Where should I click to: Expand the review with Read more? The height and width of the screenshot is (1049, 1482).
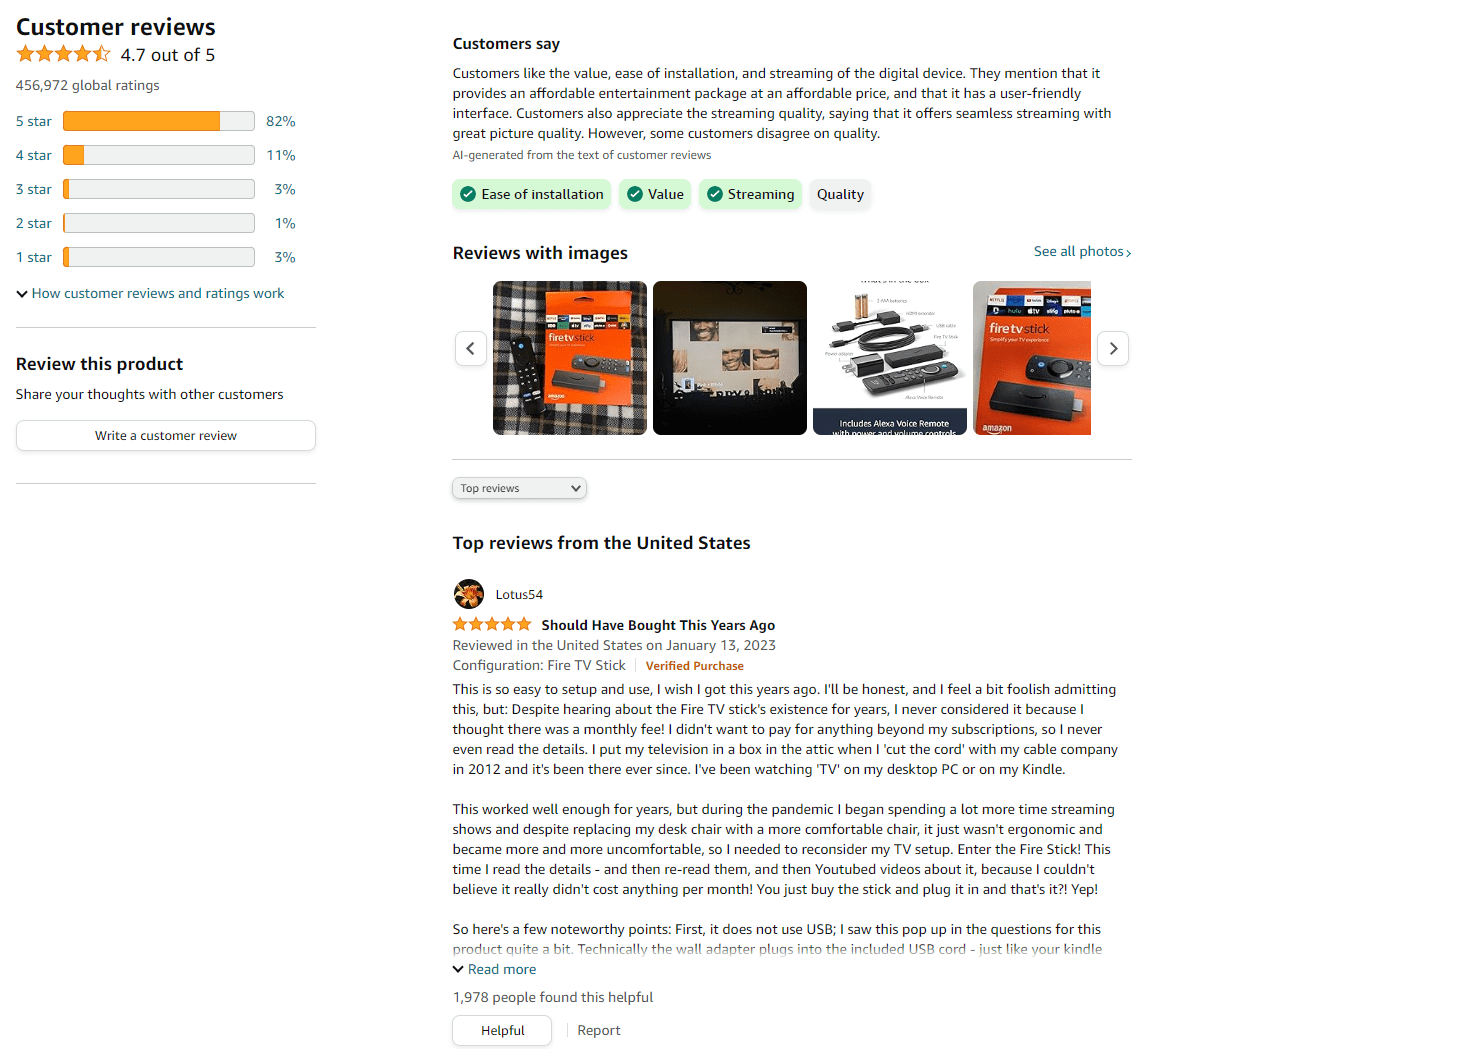click(494, 969)
